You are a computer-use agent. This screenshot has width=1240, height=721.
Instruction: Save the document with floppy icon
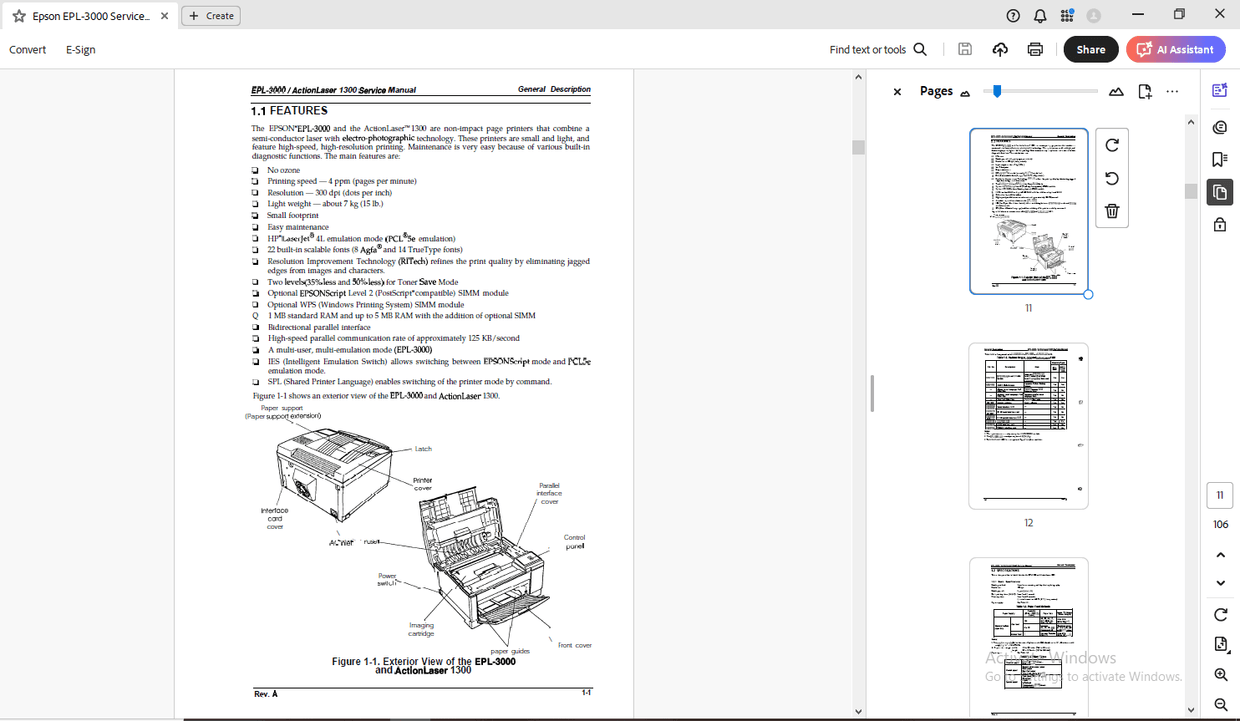pos(965,49)
